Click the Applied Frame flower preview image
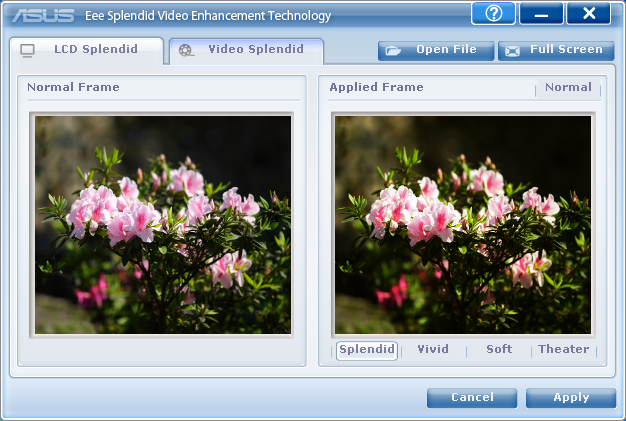 click(463, 223)
